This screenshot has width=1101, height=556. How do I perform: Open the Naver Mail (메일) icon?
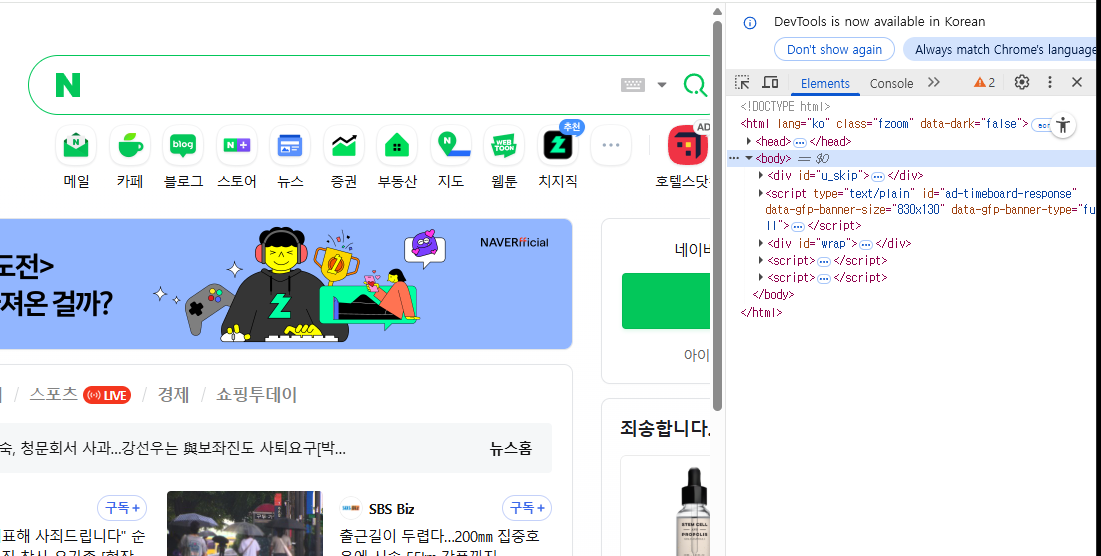coord(76,145)
